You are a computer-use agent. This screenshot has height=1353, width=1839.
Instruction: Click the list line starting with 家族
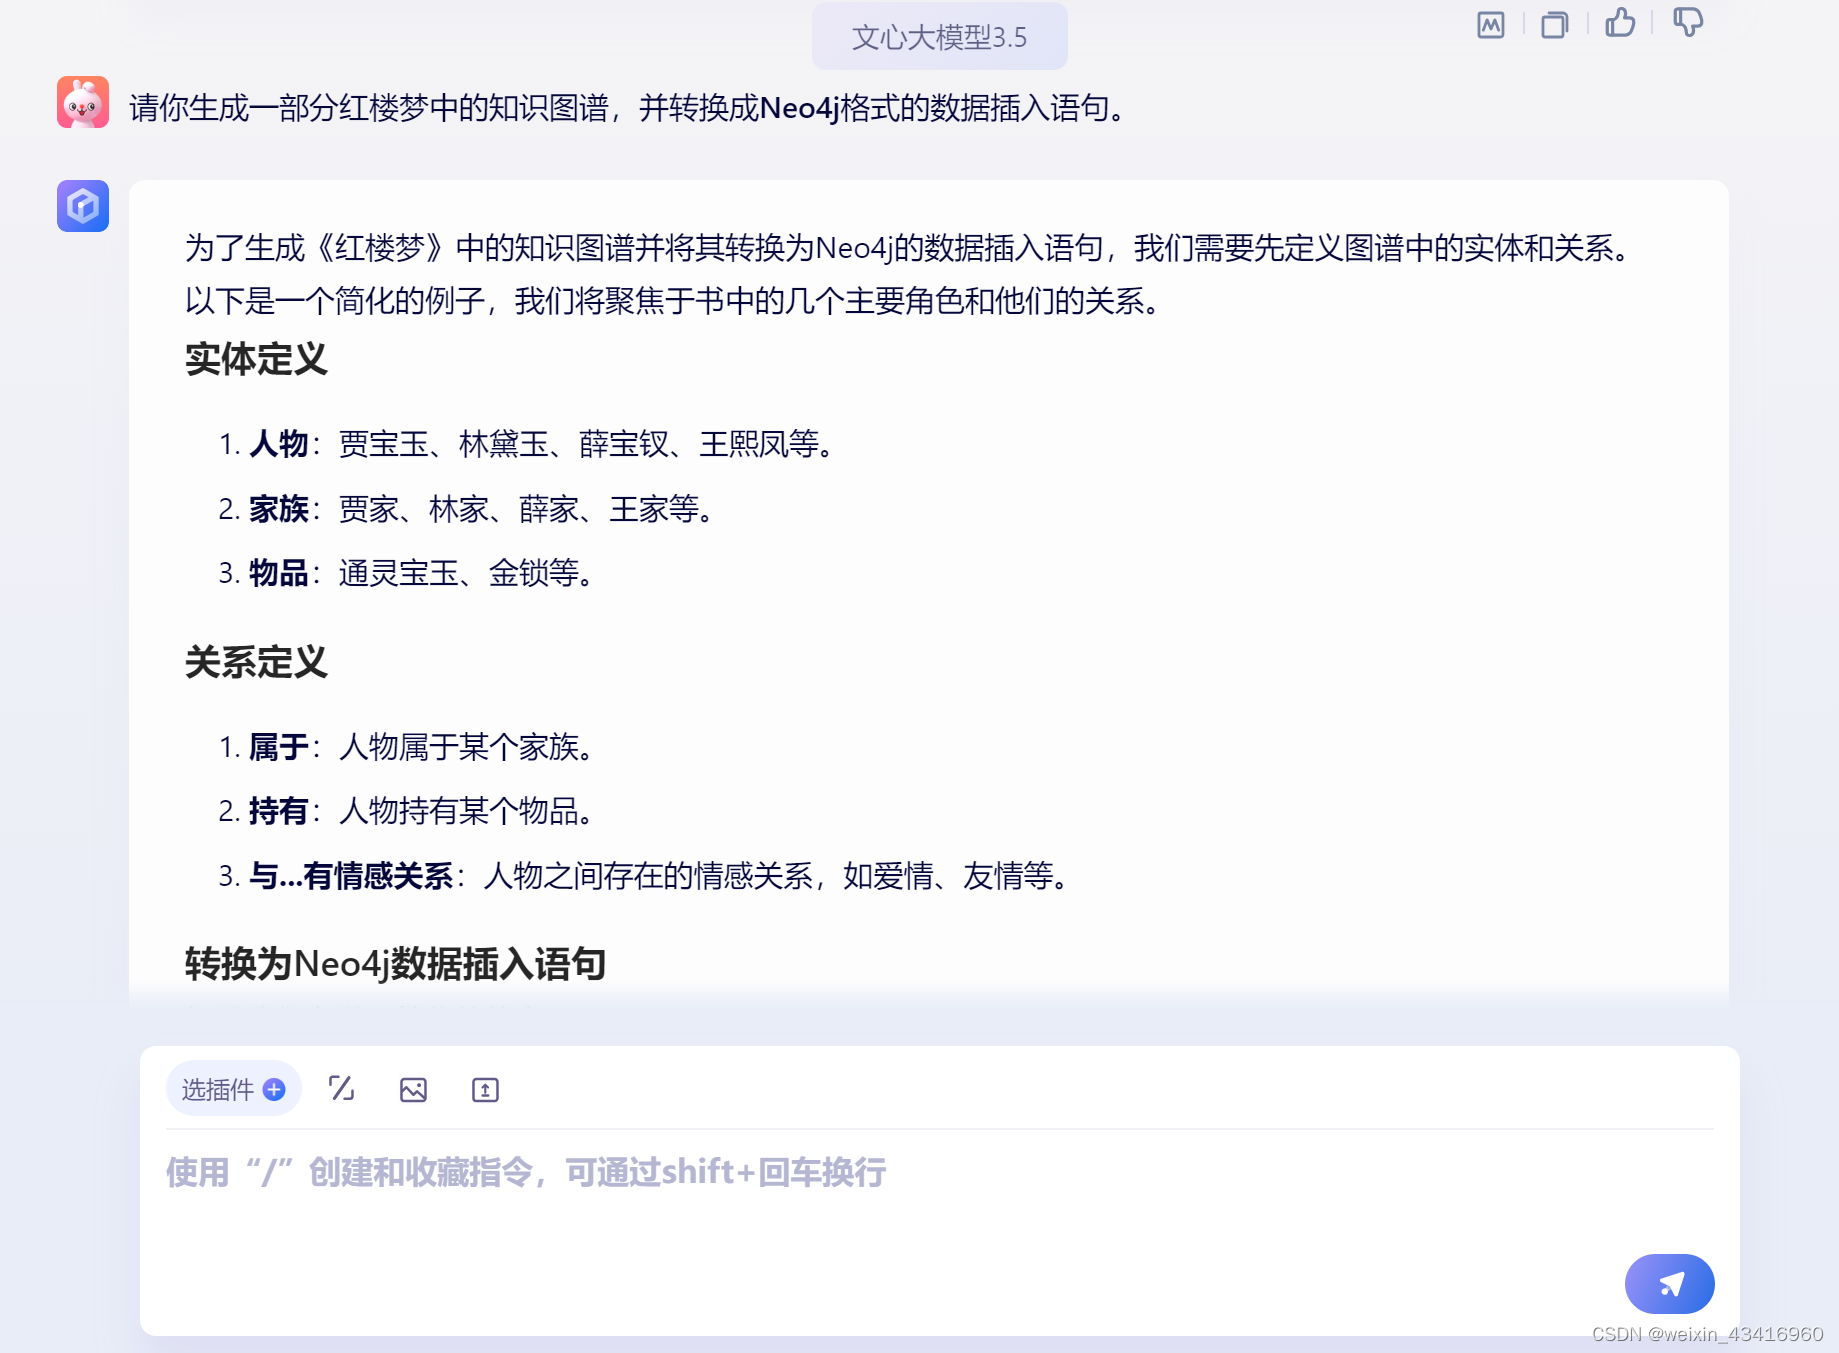pyautogui.click(x=467, y=509)
